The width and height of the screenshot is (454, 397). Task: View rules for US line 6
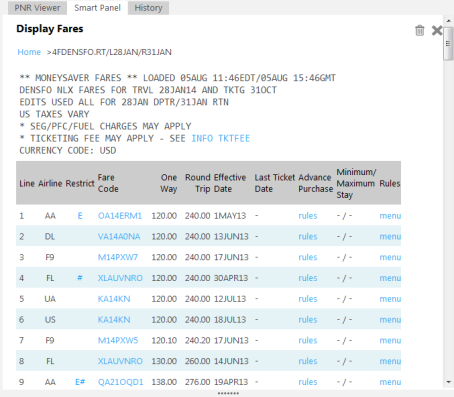pyautogui.click(x=308, y=319)
